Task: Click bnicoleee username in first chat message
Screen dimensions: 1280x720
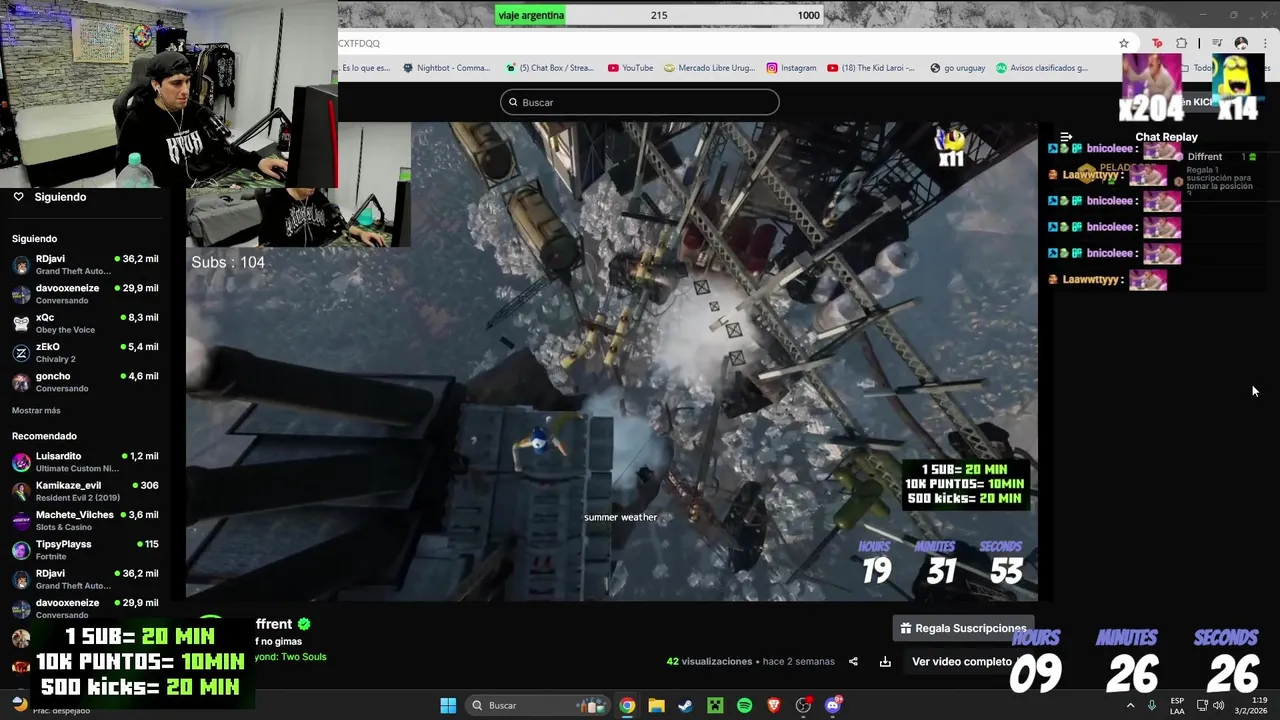Action: point(1110,149)
